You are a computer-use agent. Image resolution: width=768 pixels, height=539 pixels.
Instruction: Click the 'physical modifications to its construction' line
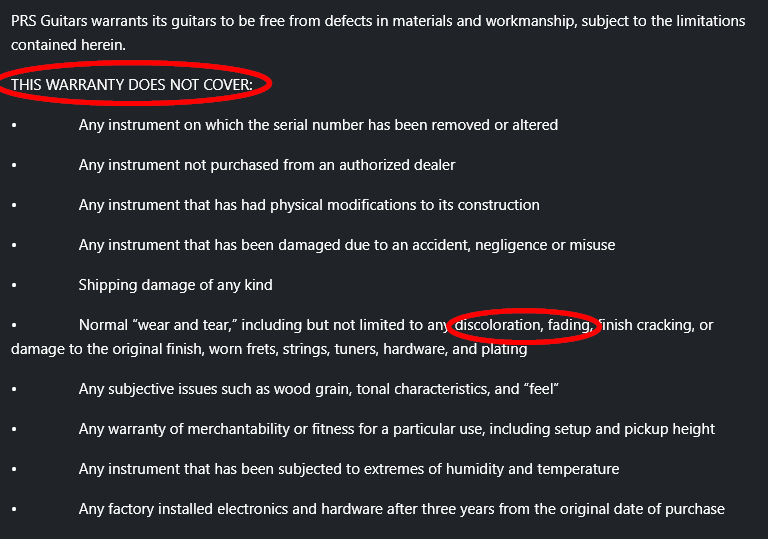(309, 205)
